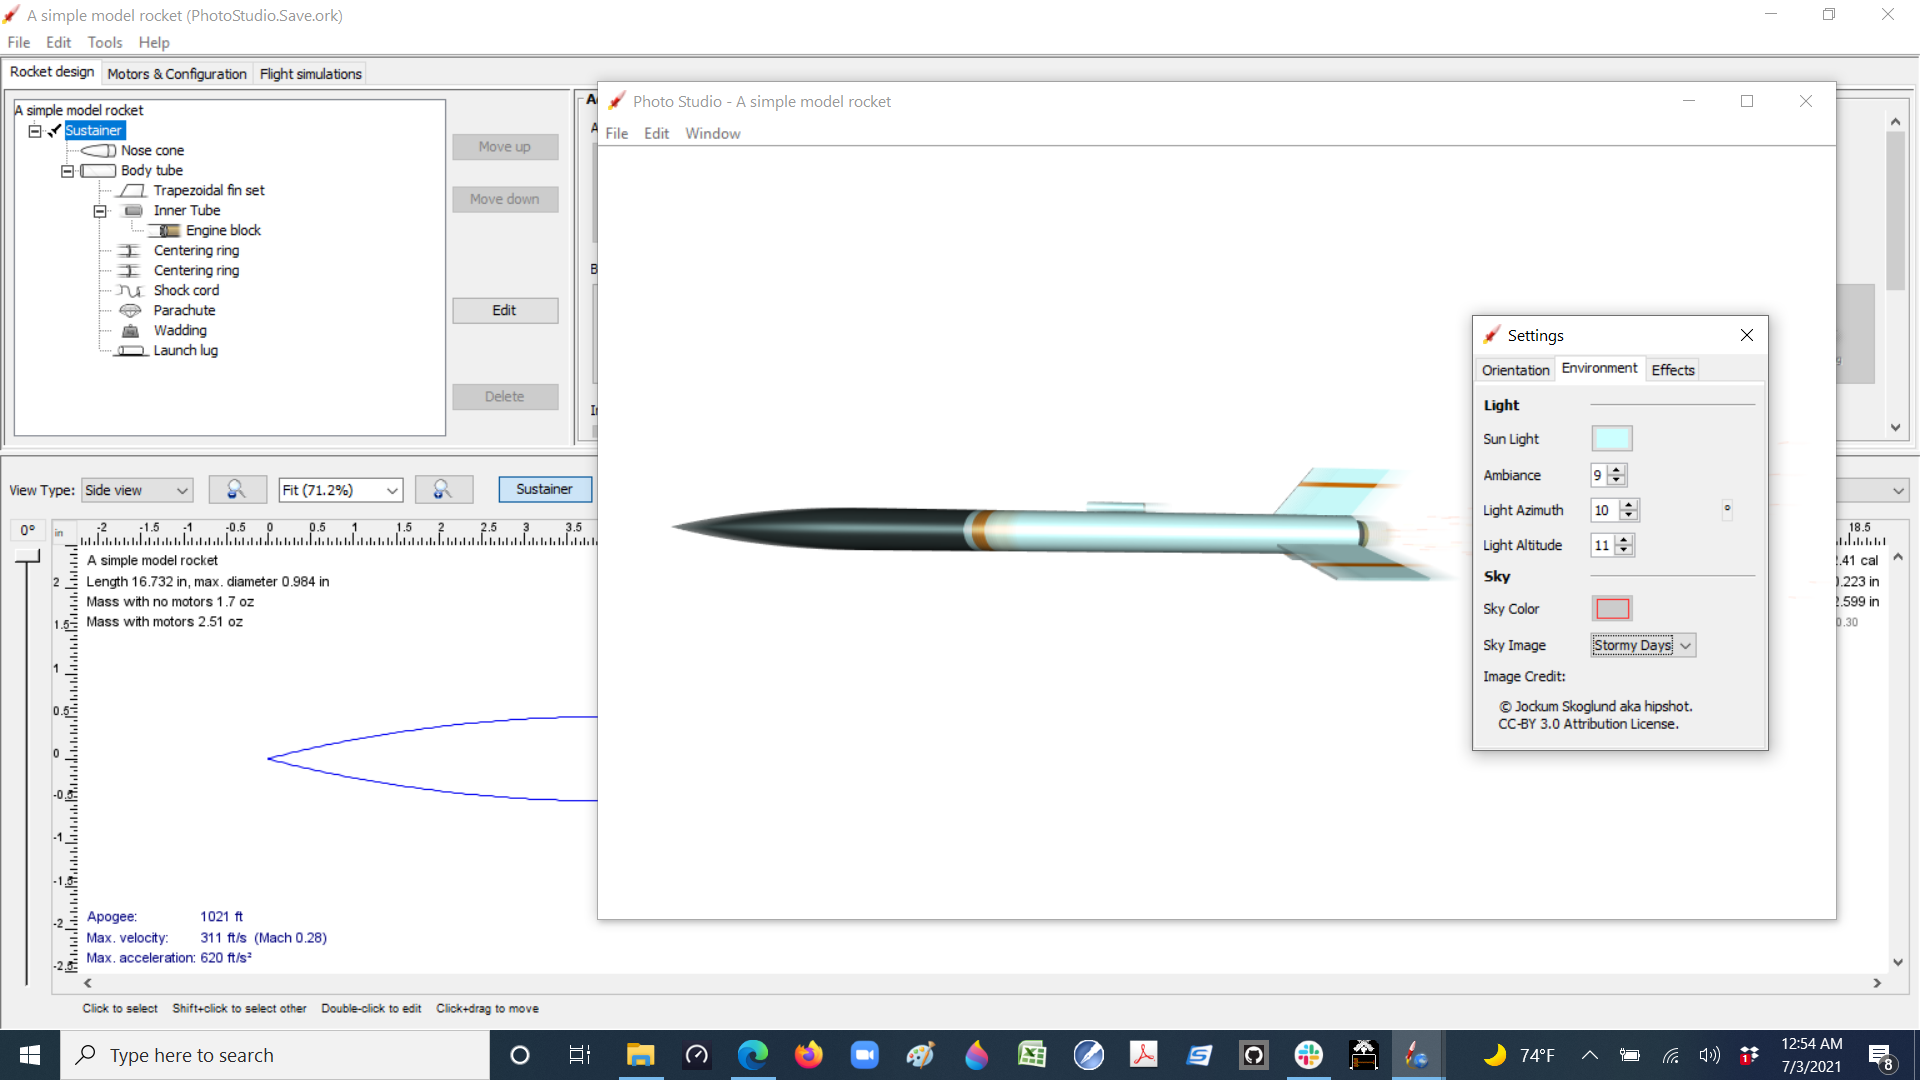1920x1080 pixels.
Task: Select the Launch lug component icon
Action: click(x=131, y=350)
